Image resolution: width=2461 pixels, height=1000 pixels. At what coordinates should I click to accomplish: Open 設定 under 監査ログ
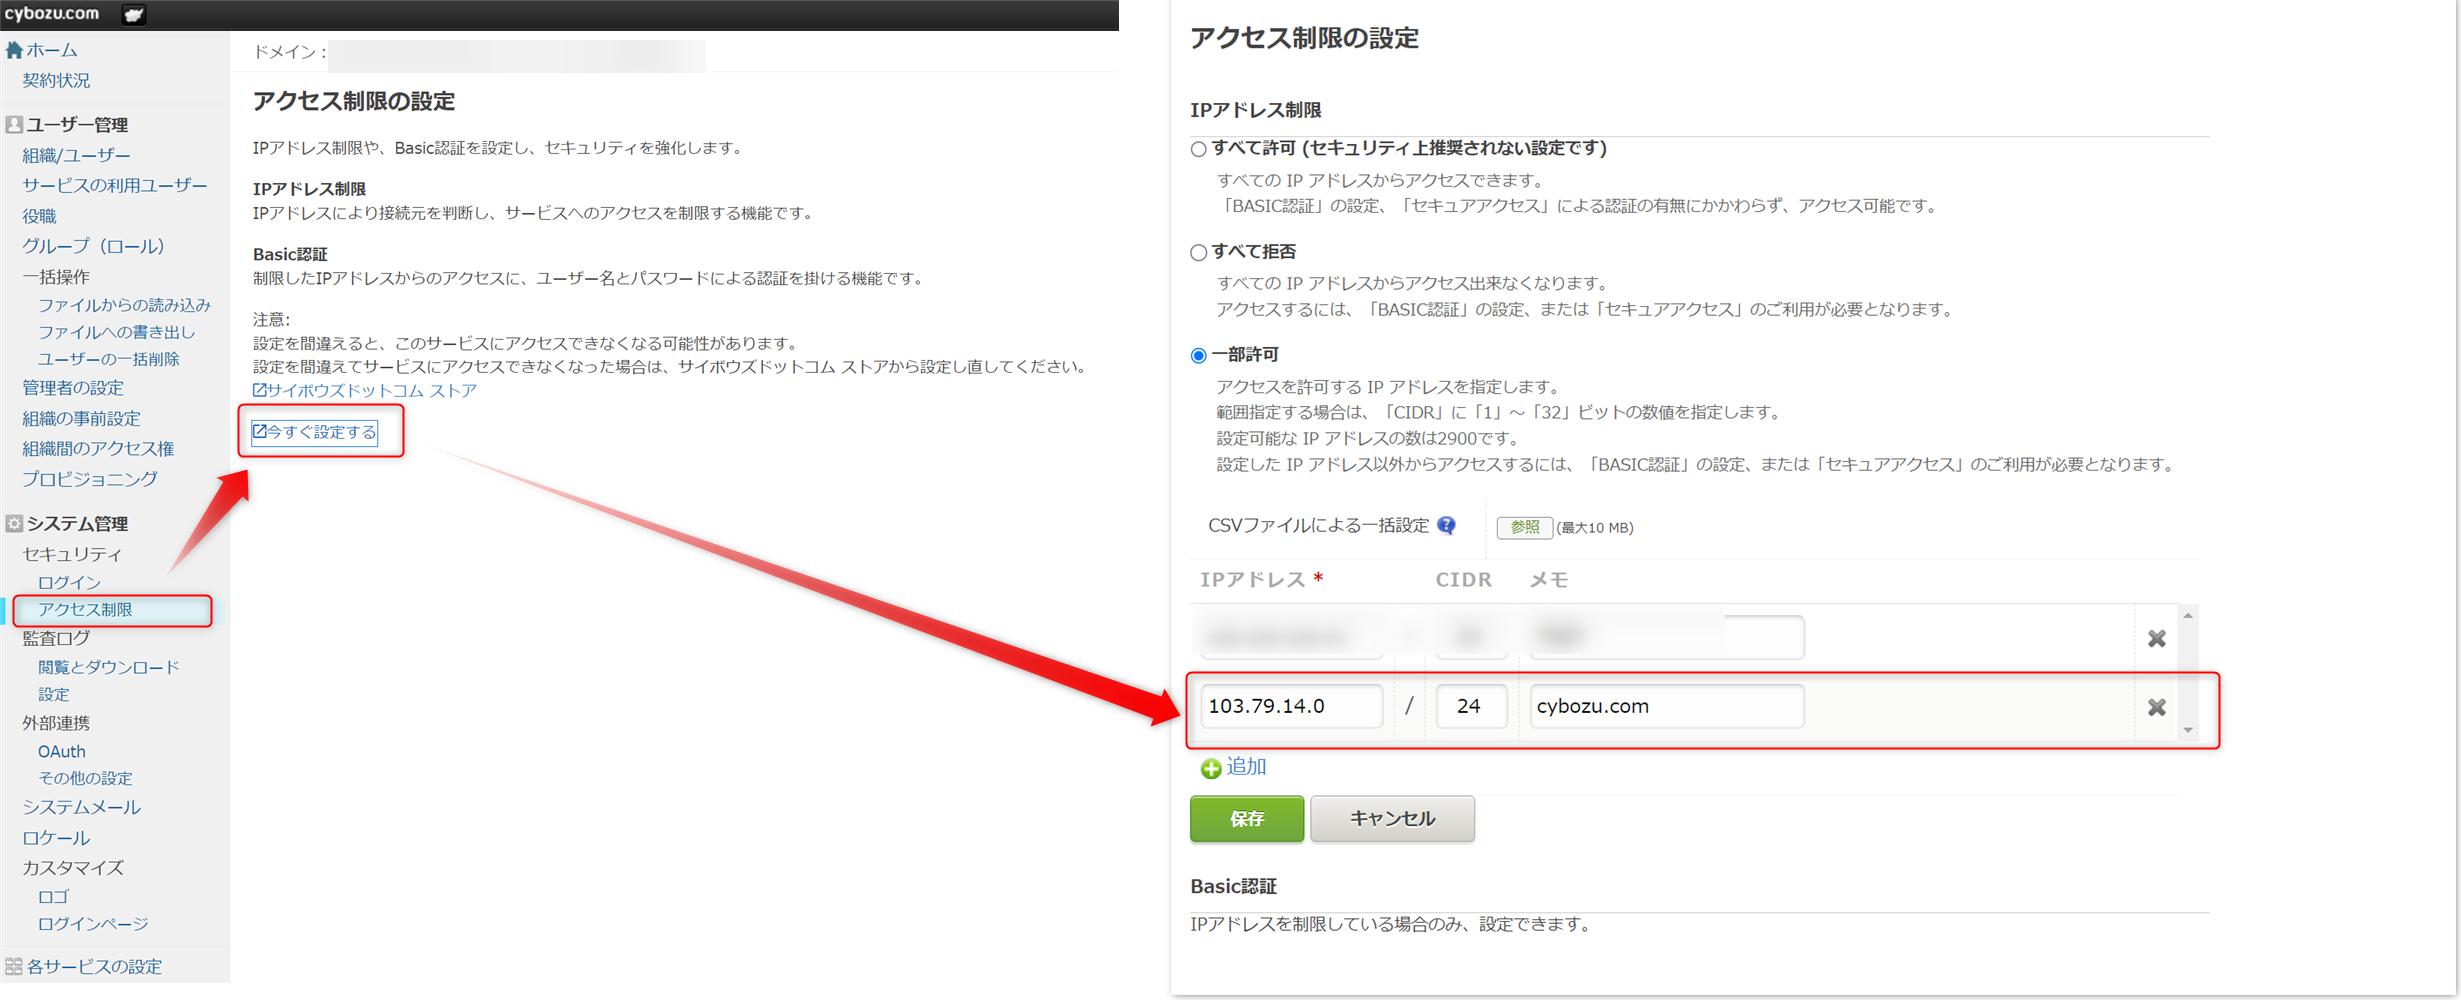coord(54,694)
